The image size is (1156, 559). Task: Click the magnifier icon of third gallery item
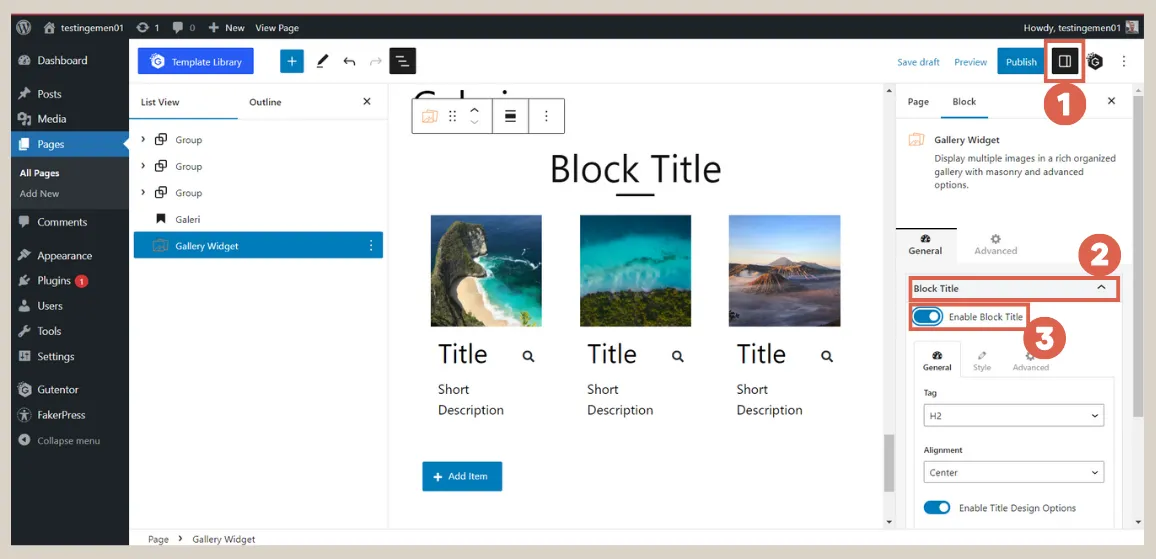pos(827,356)
